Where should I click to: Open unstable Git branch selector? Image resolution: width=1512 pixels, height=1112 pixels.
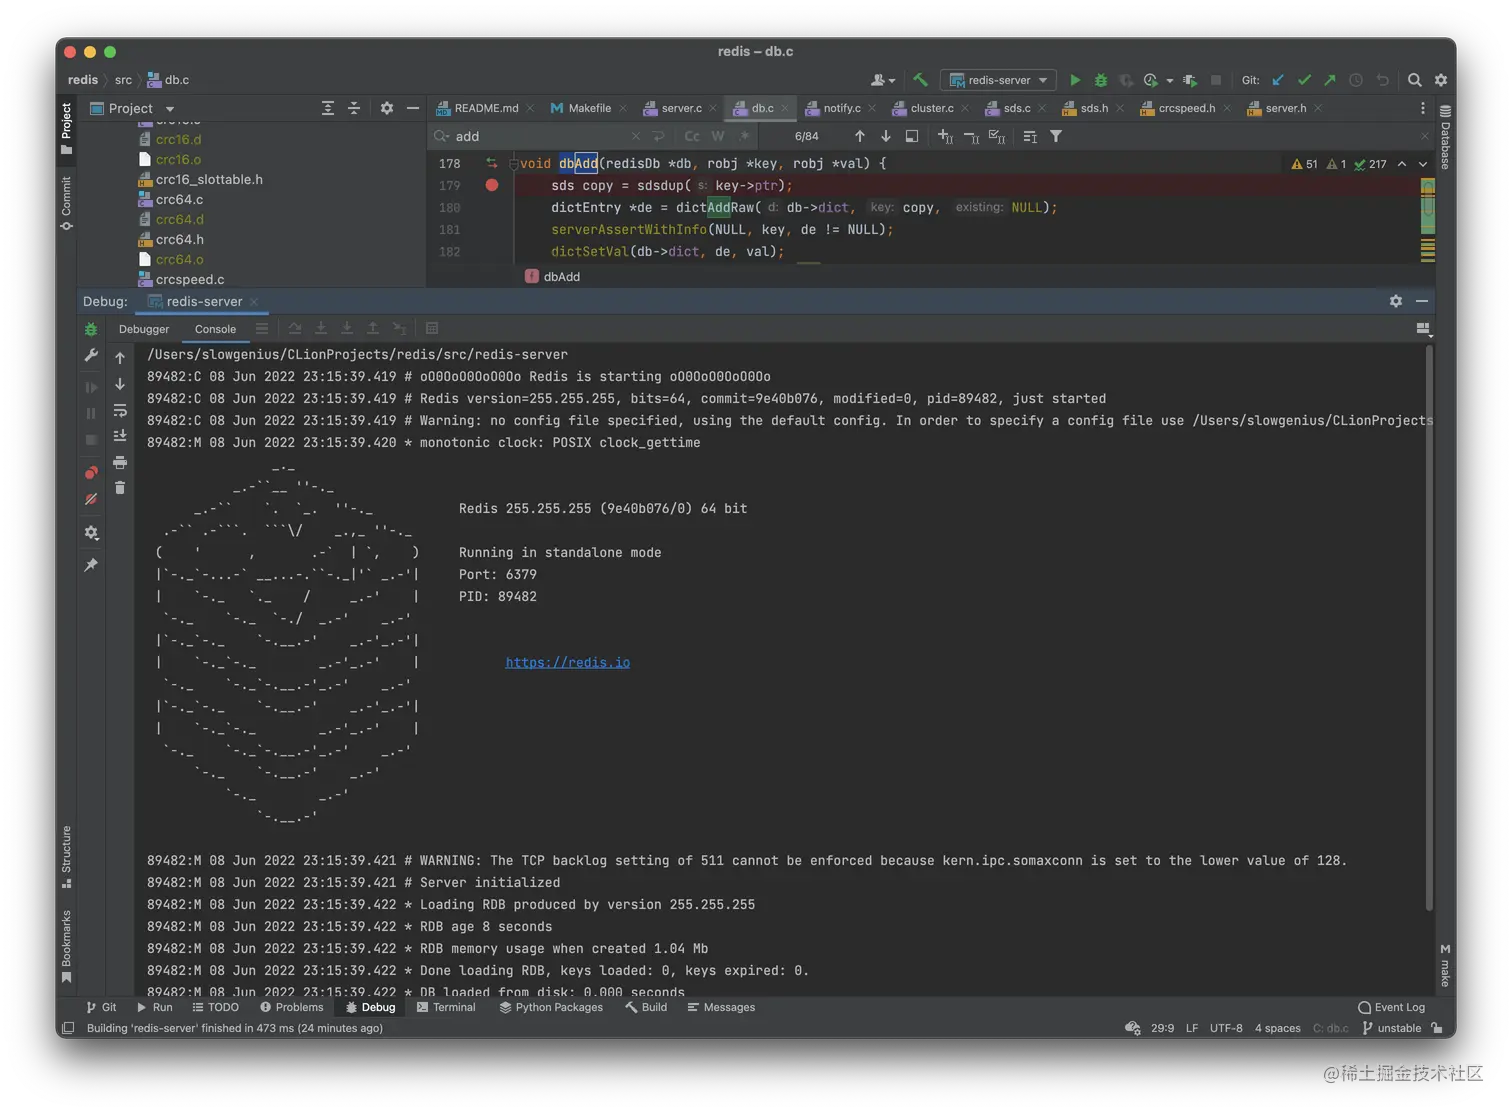1391,1028
